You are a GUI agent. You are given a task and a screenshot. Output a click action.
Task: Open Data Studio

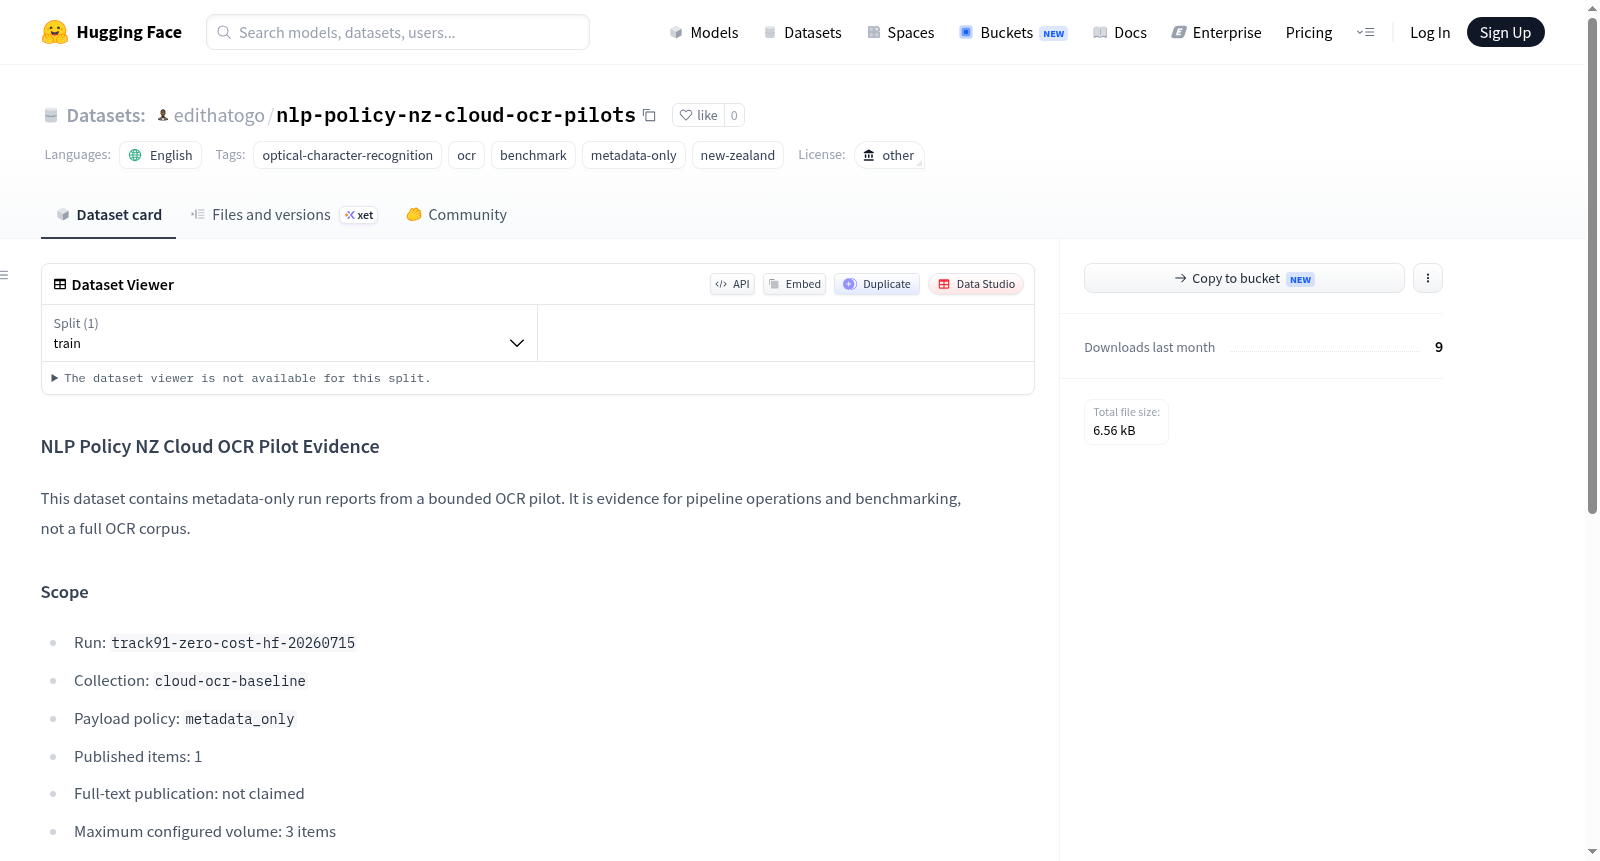click(976, 284)
